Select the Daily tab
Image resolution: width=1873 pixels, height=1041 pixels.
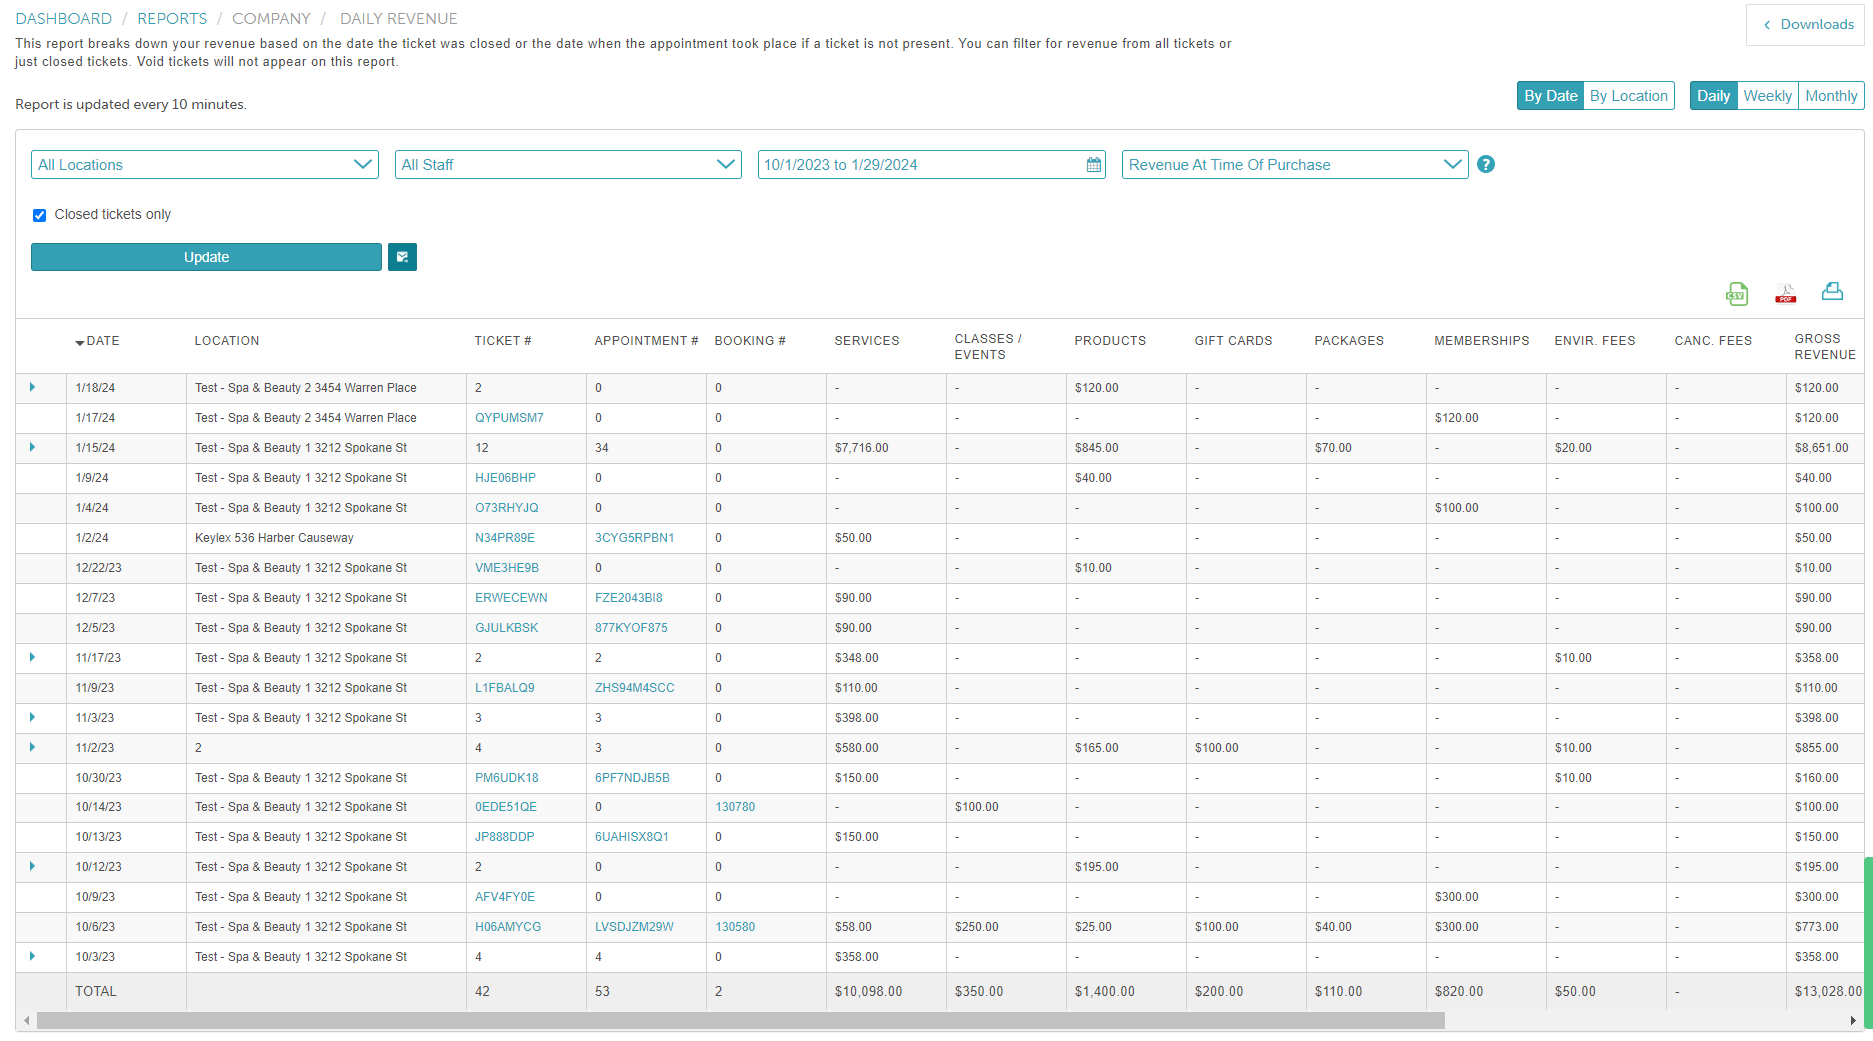point(1713,96)
